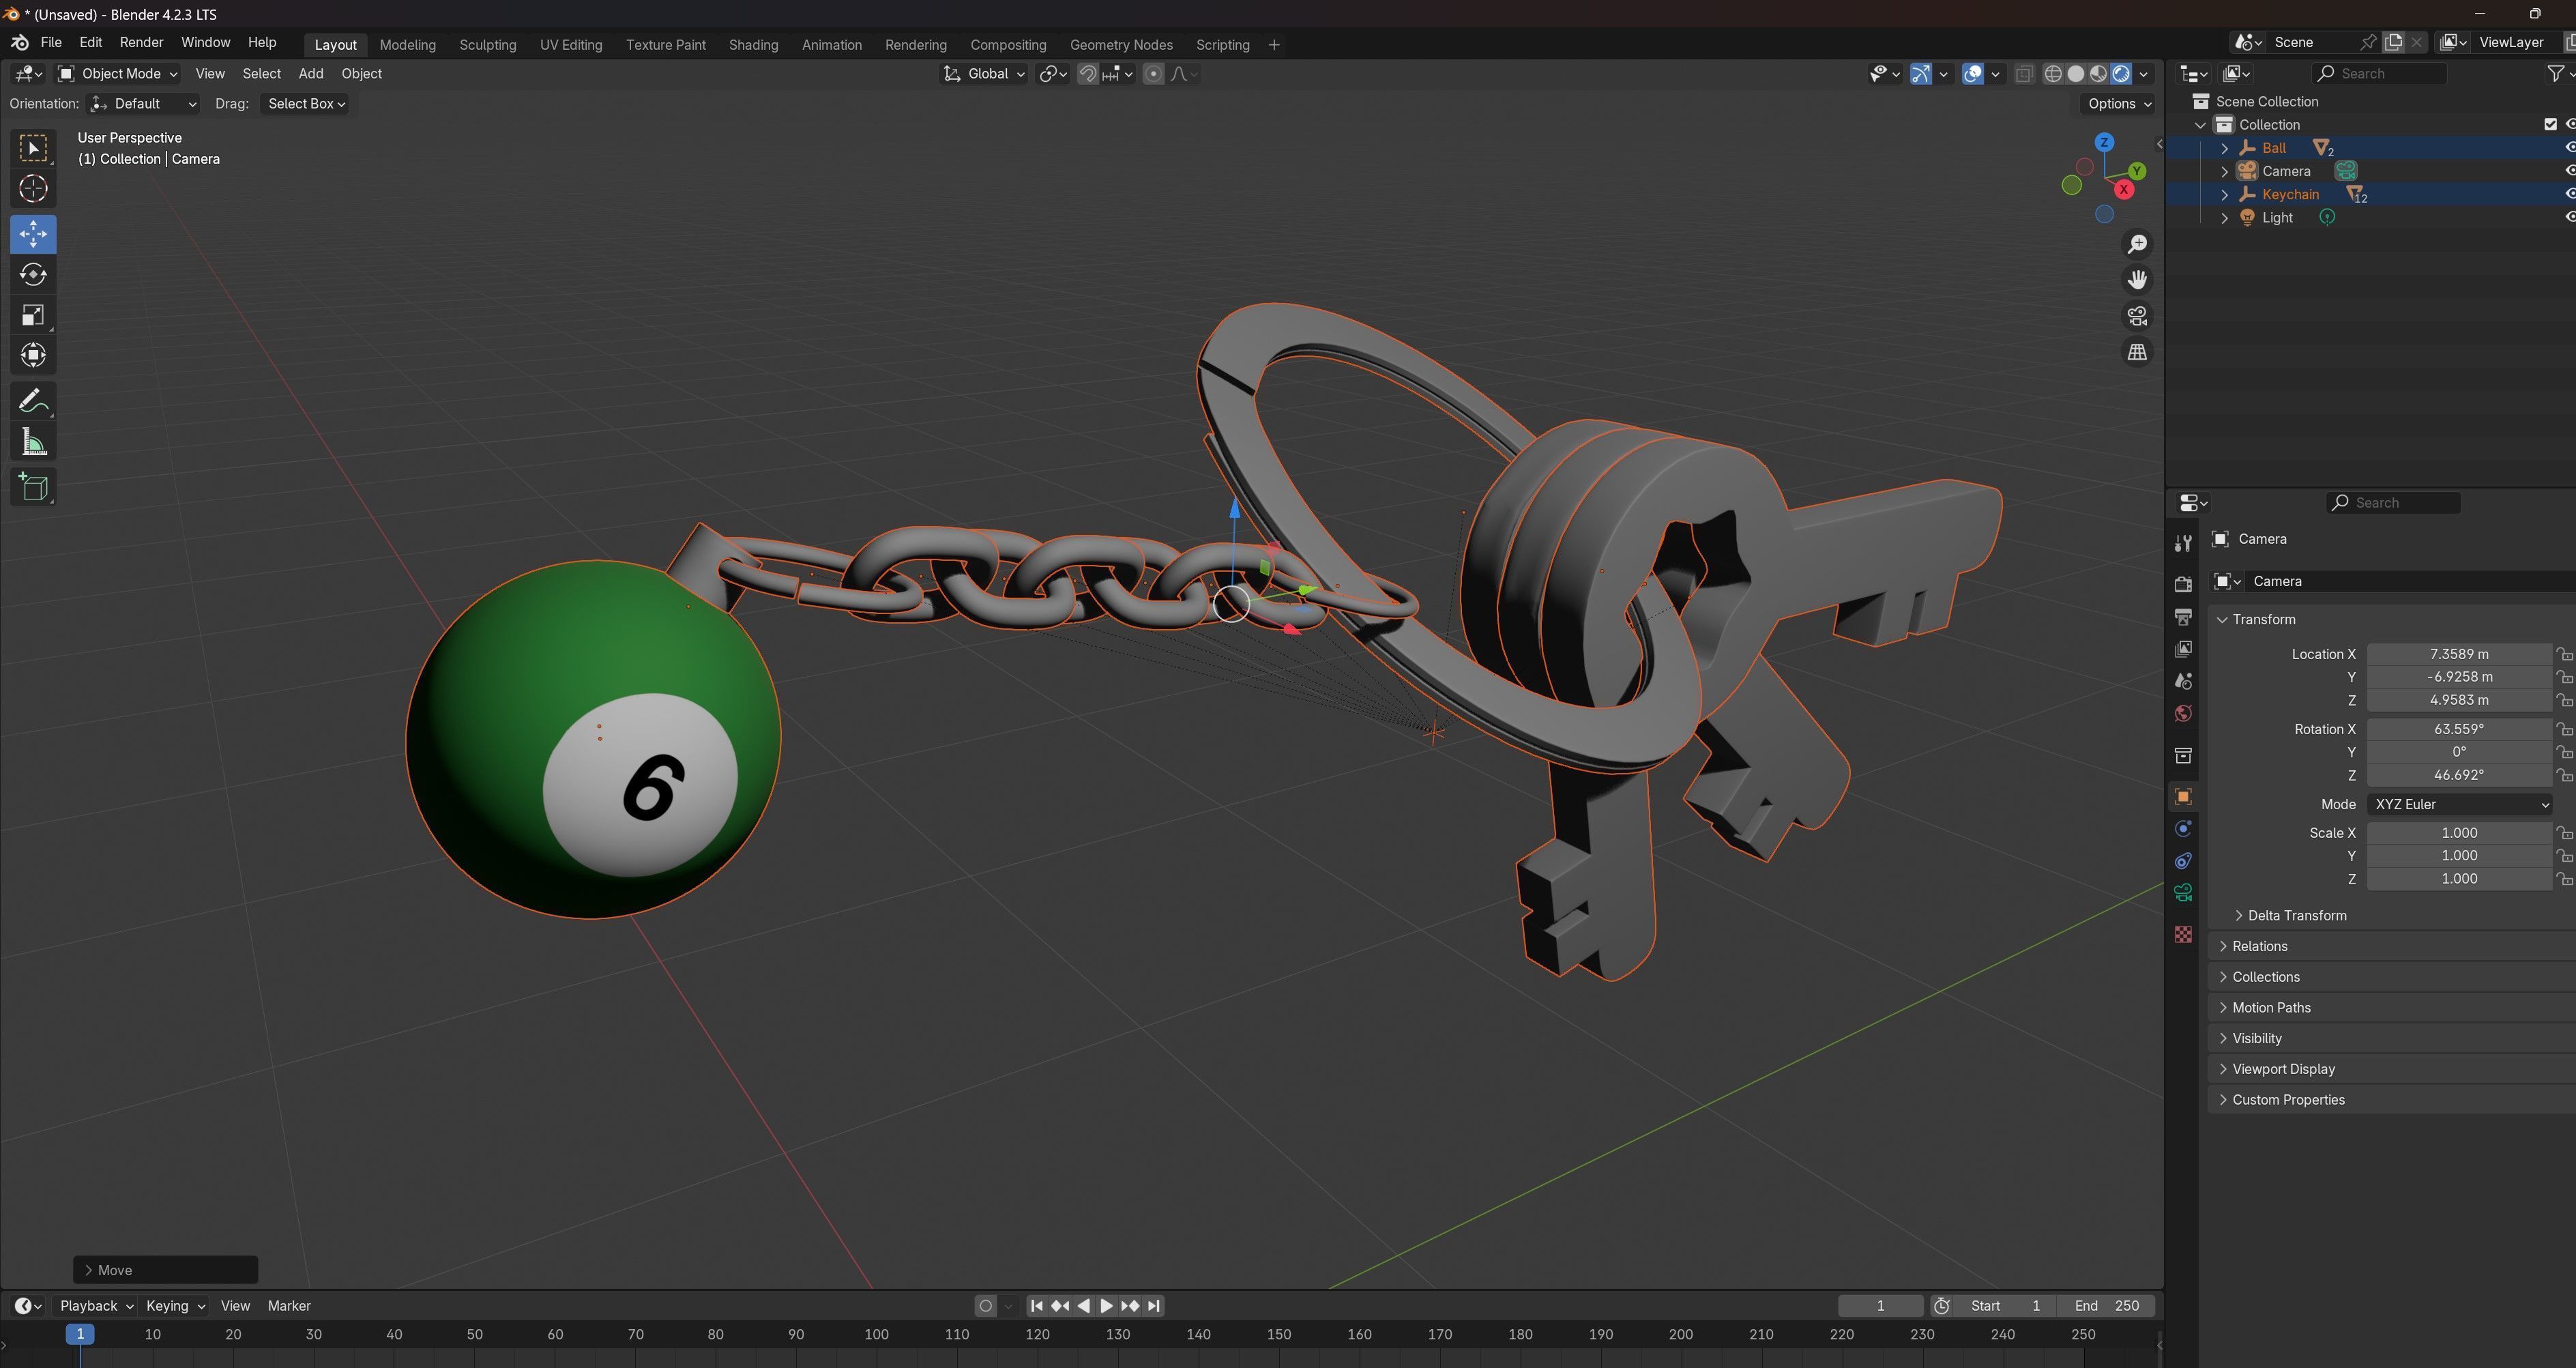Screen dimensions: 2576x1368
Task: Open the Render properties tab
Action: click(2183, 584)
